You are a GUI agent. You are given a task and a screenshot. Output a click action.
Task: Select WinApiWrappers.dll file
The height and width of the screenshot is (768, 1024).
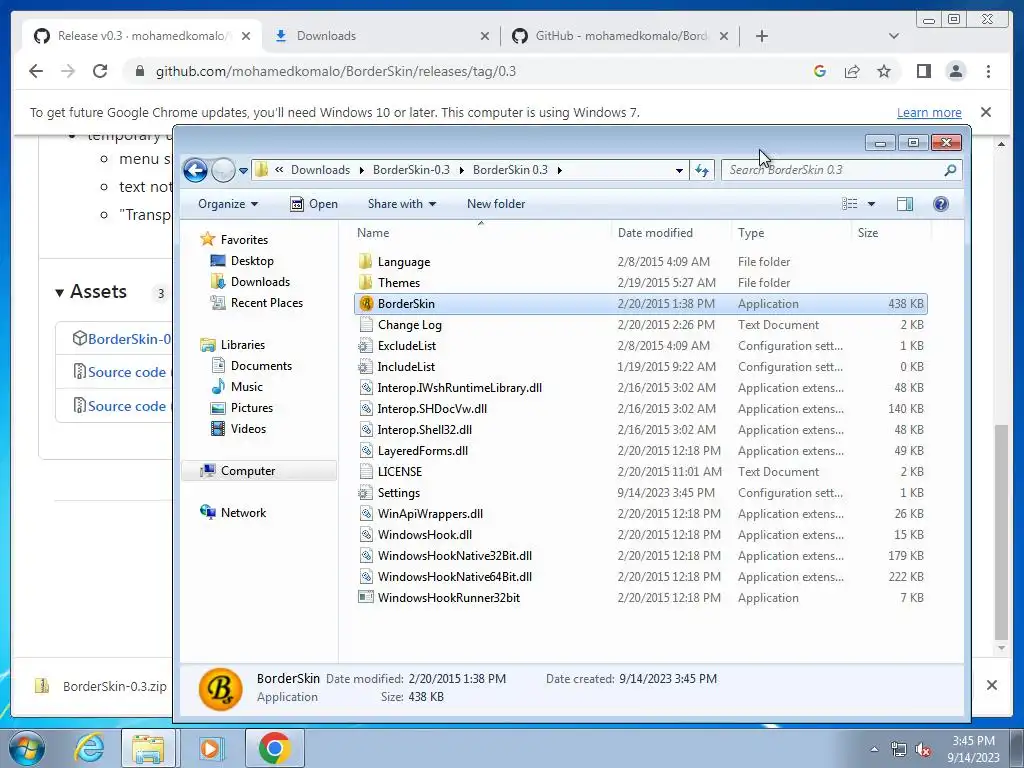tap(430, 514)
